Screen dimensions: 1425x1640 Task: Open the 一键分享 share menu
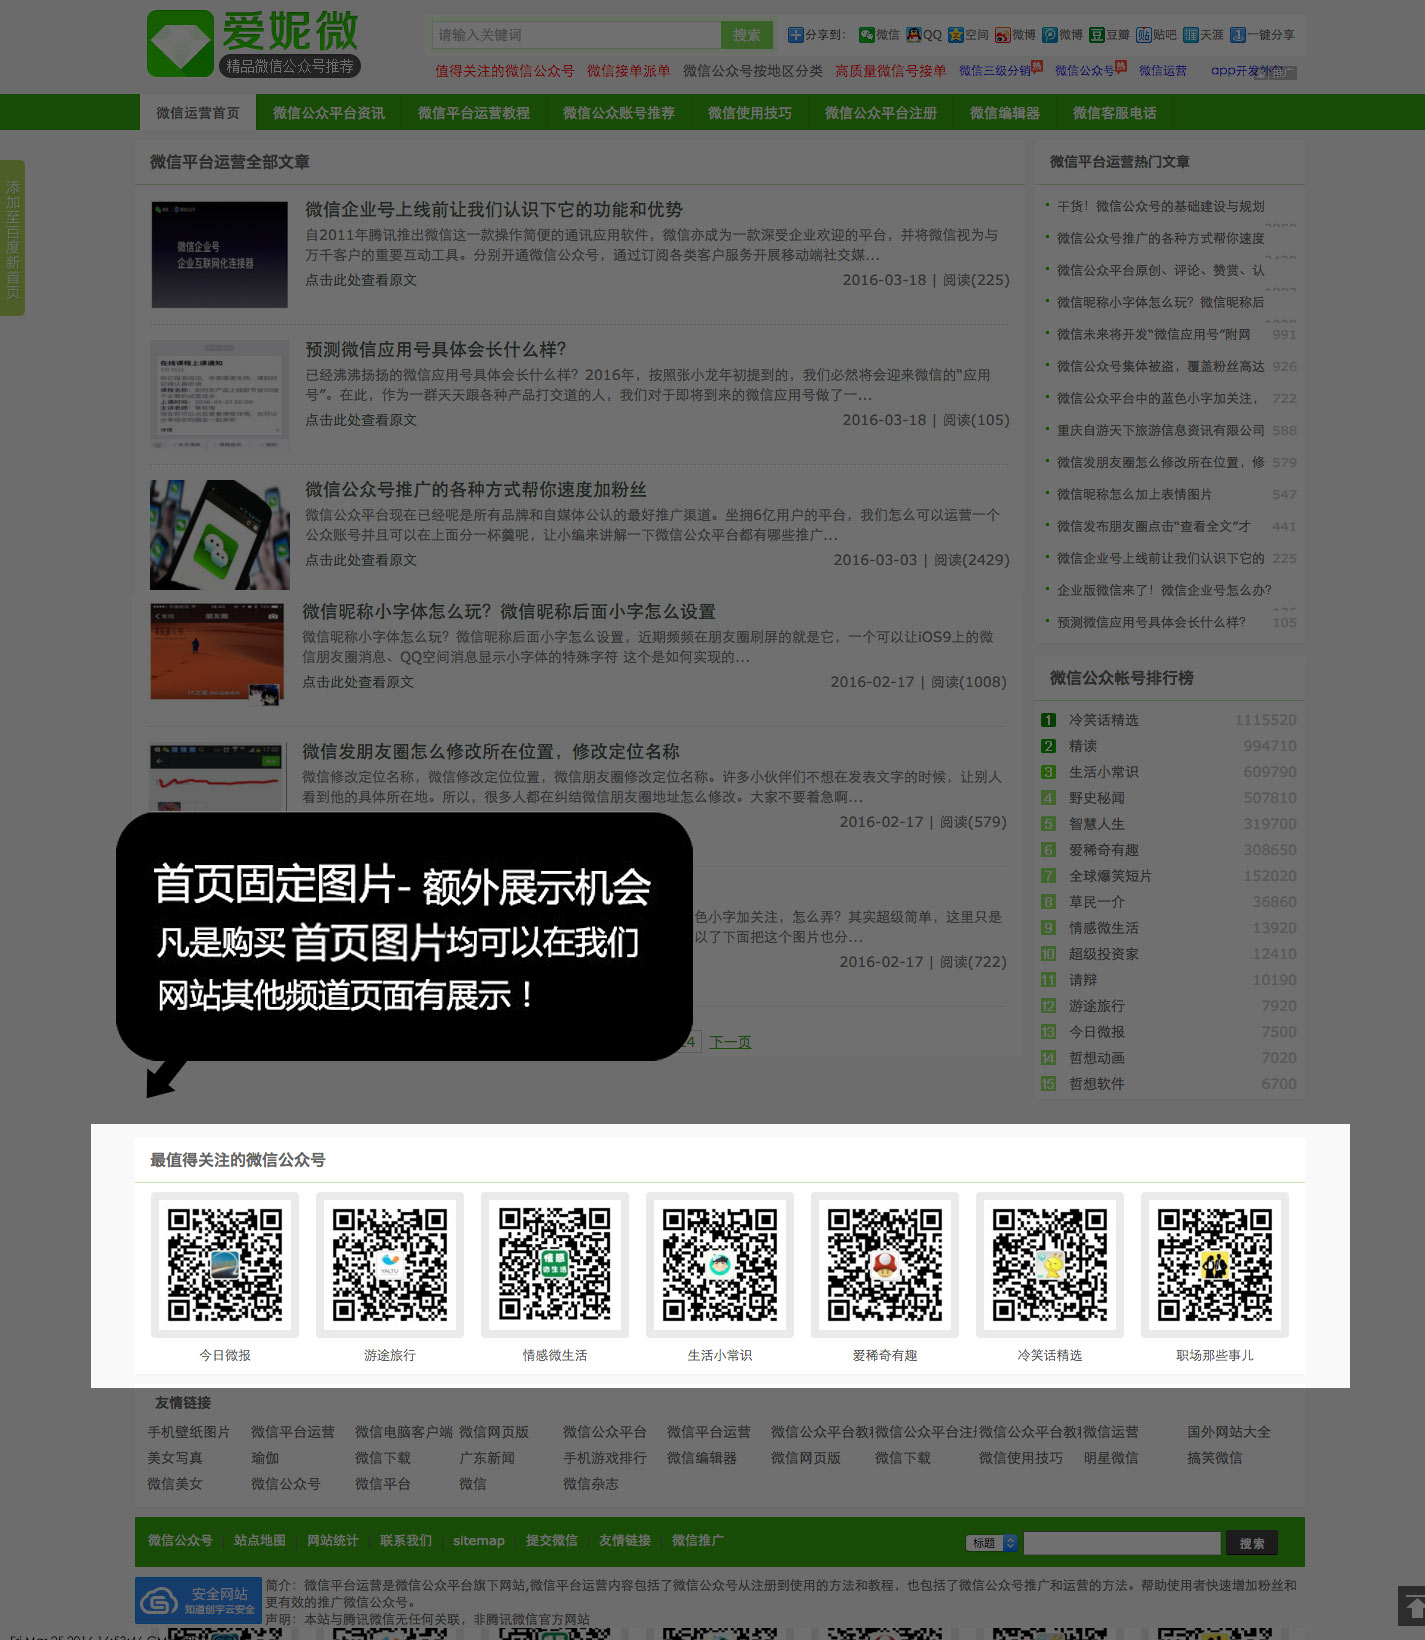point(1238,35)
